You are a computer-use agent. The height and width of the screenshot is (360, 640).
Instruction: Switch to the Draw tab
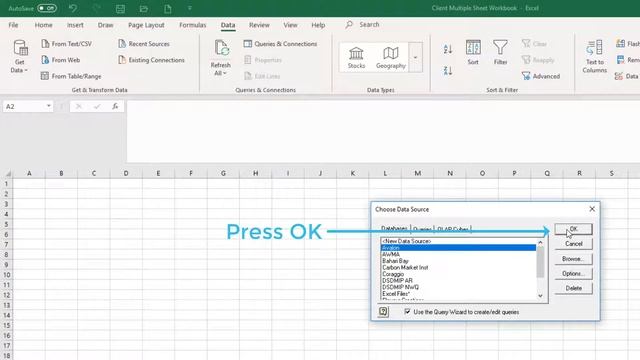[105, 25]
